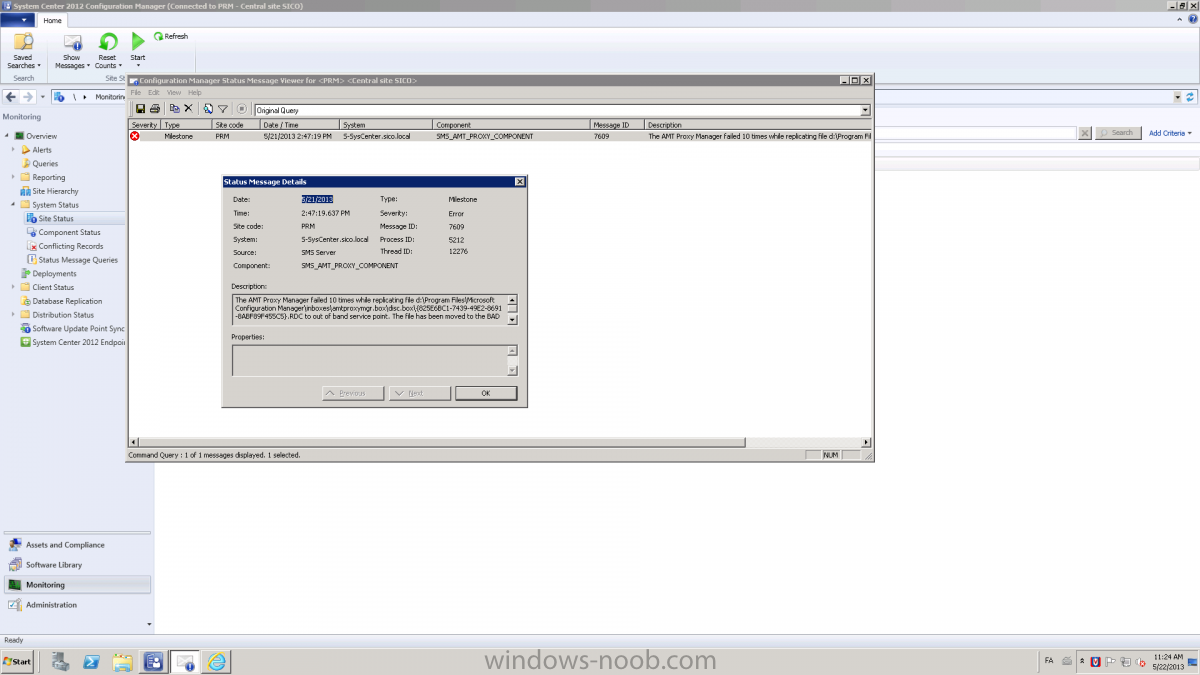This screenshot has height=675, width=1200.
Task: Open the Add Criteria dropdown
Action: click(1170, 133)
